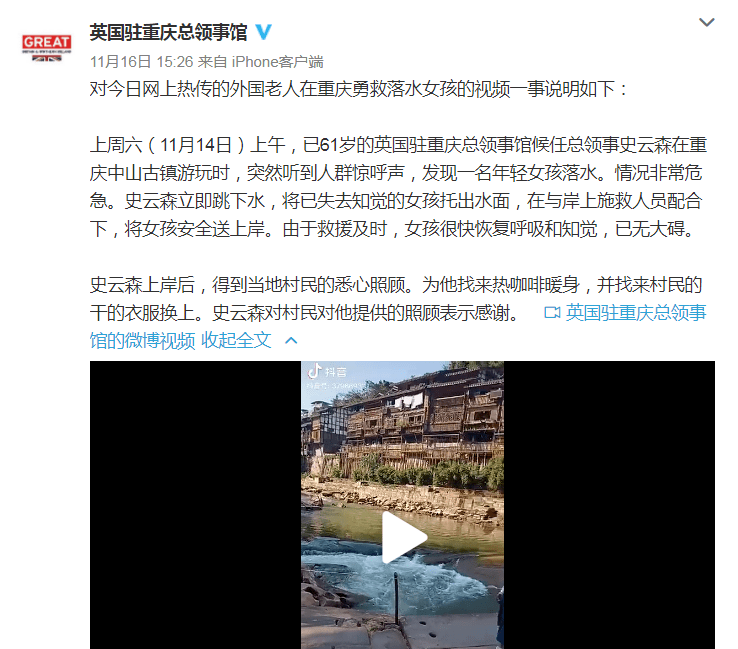The image size is (738, 649).
Task: Click the video camera icon before the Weibo video link
Action: [552, 312]
